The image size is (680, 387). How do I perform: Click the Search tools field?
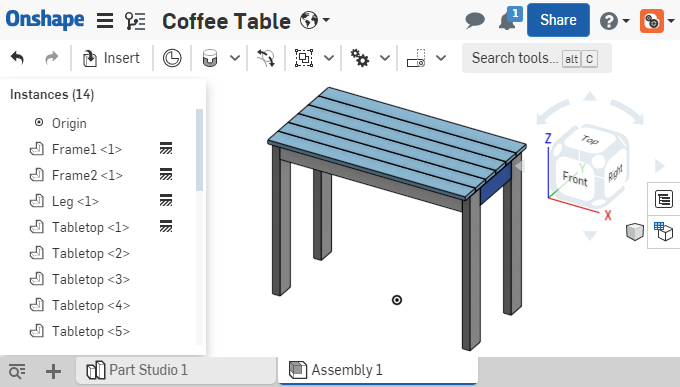(x=536, y=58)
